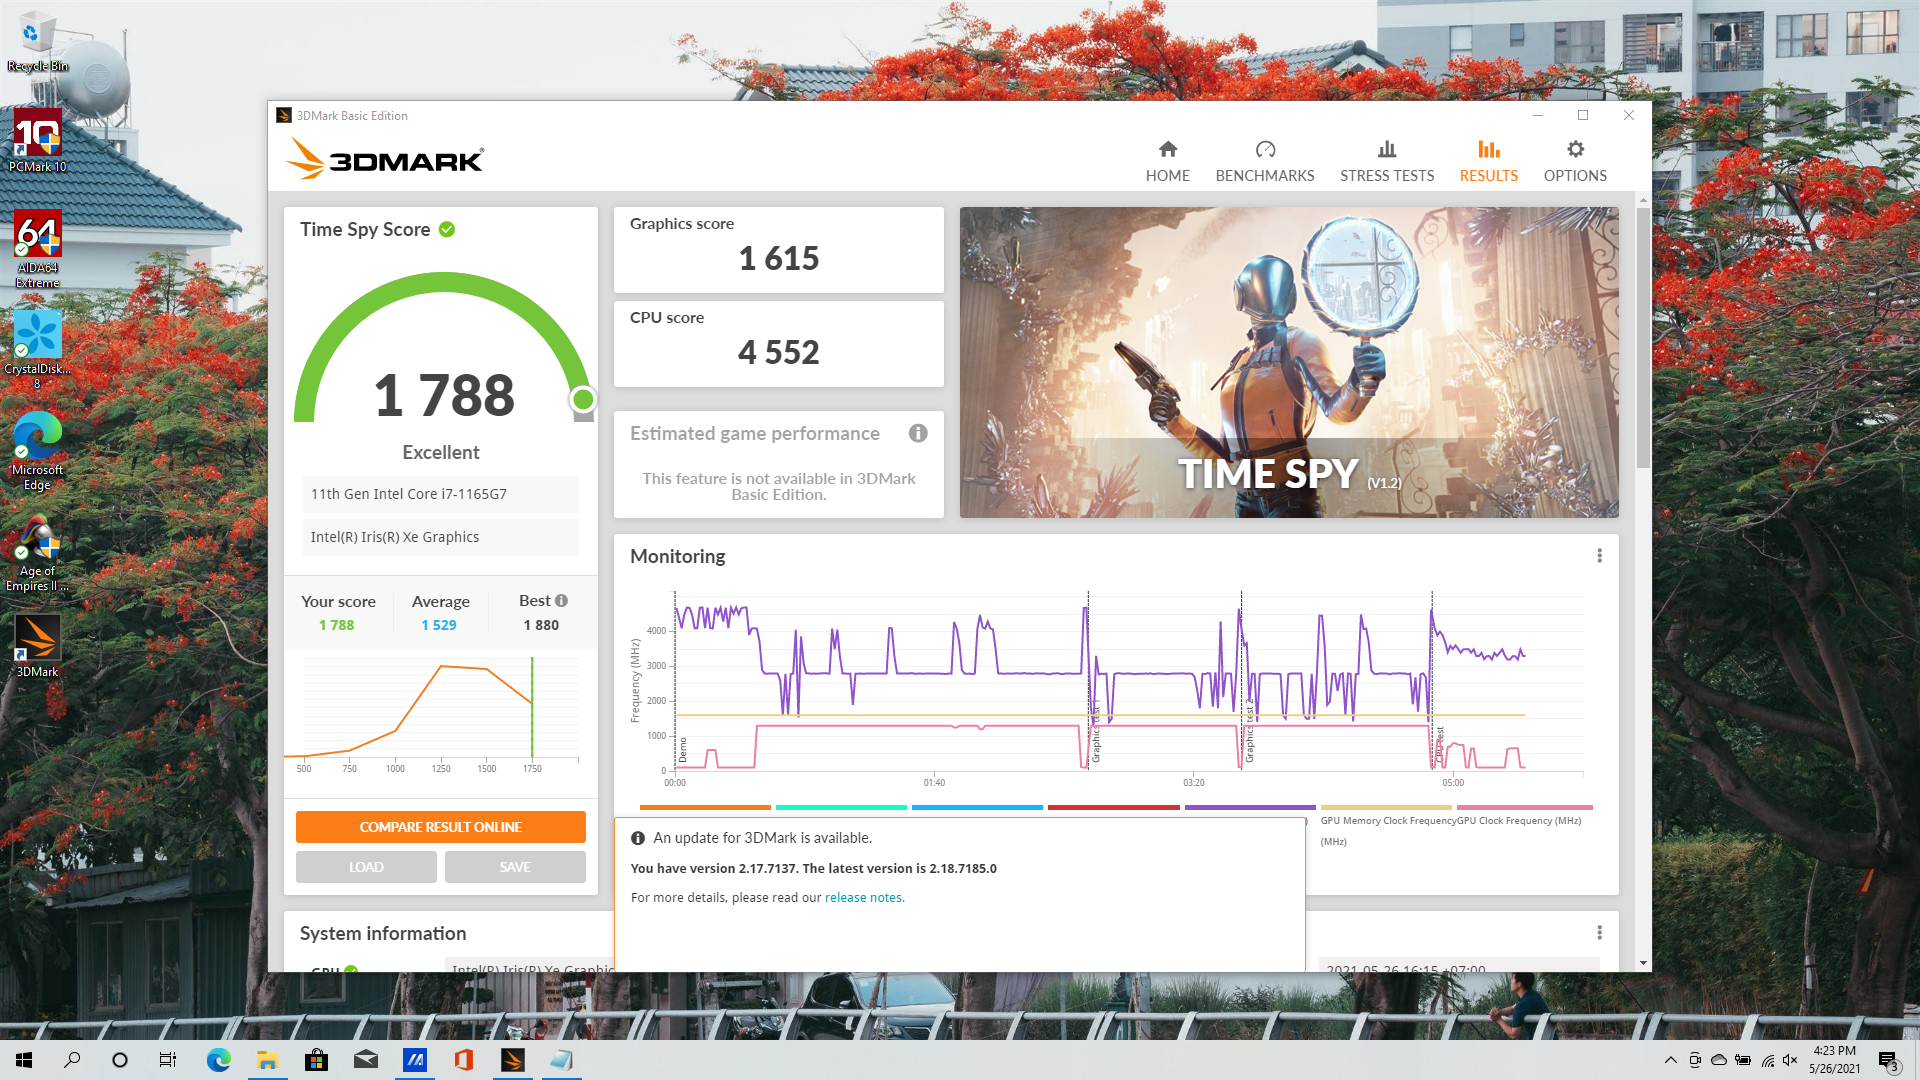Select the PCMark 10 desktop icon

pyautogui.click(x=37, y=141)
